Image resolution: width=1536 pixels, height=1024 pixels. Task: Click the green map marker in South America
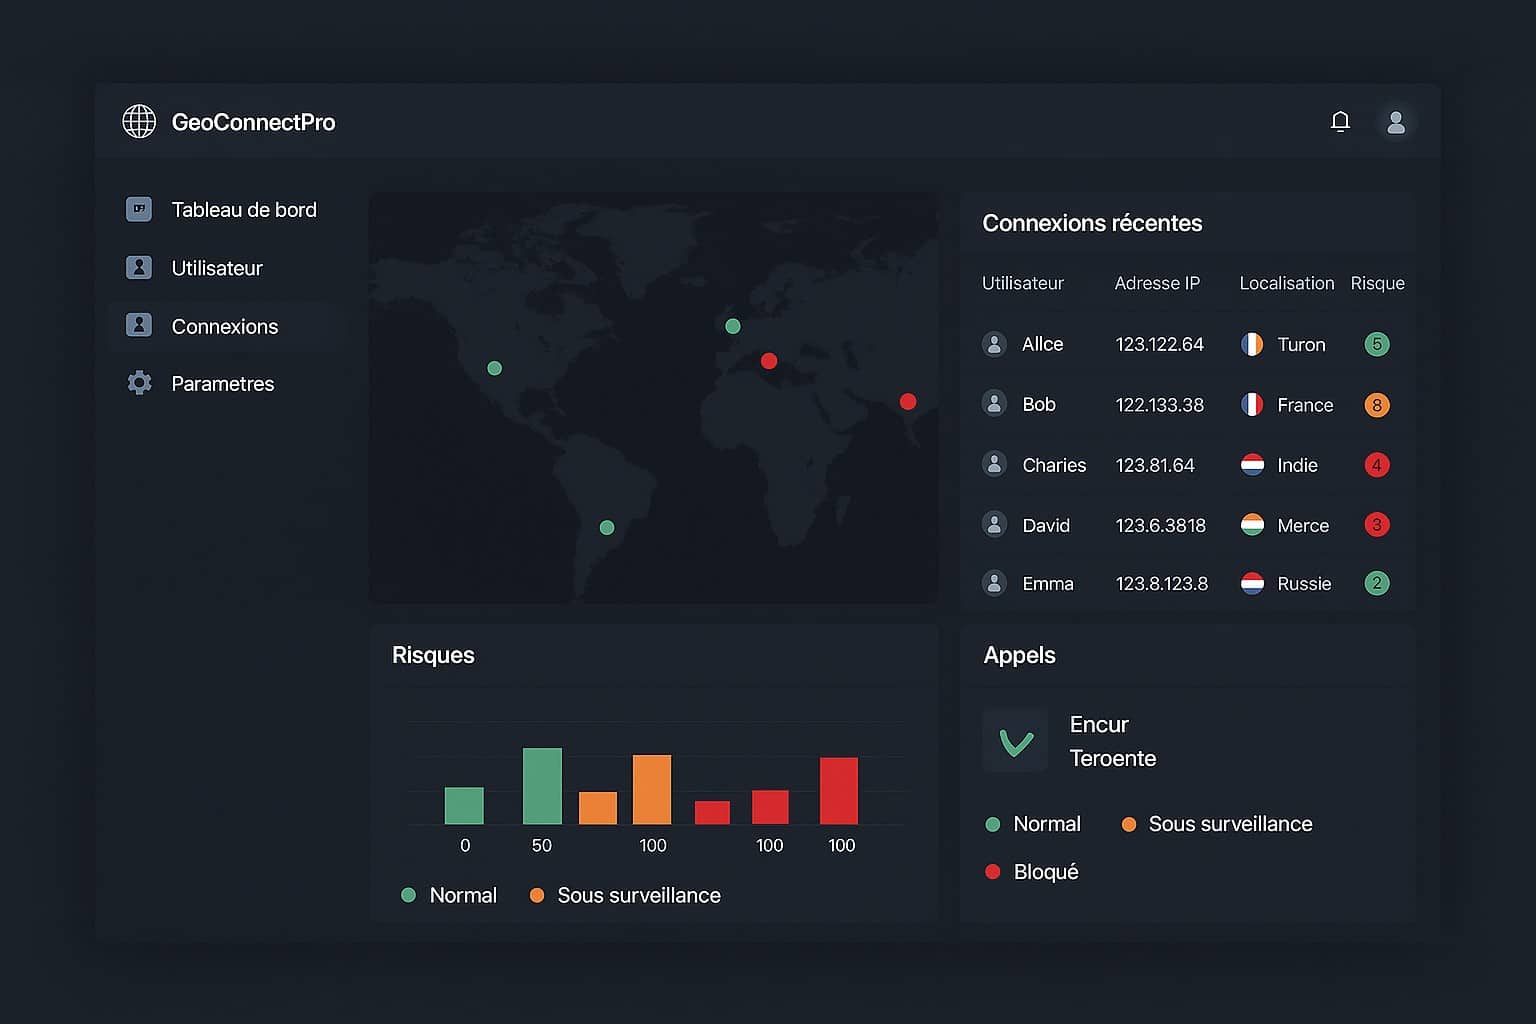607,528
